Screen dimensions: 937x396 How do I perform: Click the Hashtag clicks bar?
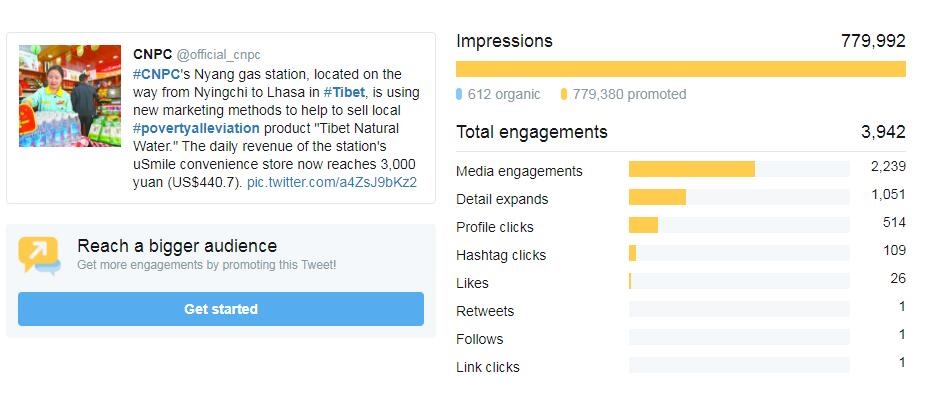click(x=739, y=253)
